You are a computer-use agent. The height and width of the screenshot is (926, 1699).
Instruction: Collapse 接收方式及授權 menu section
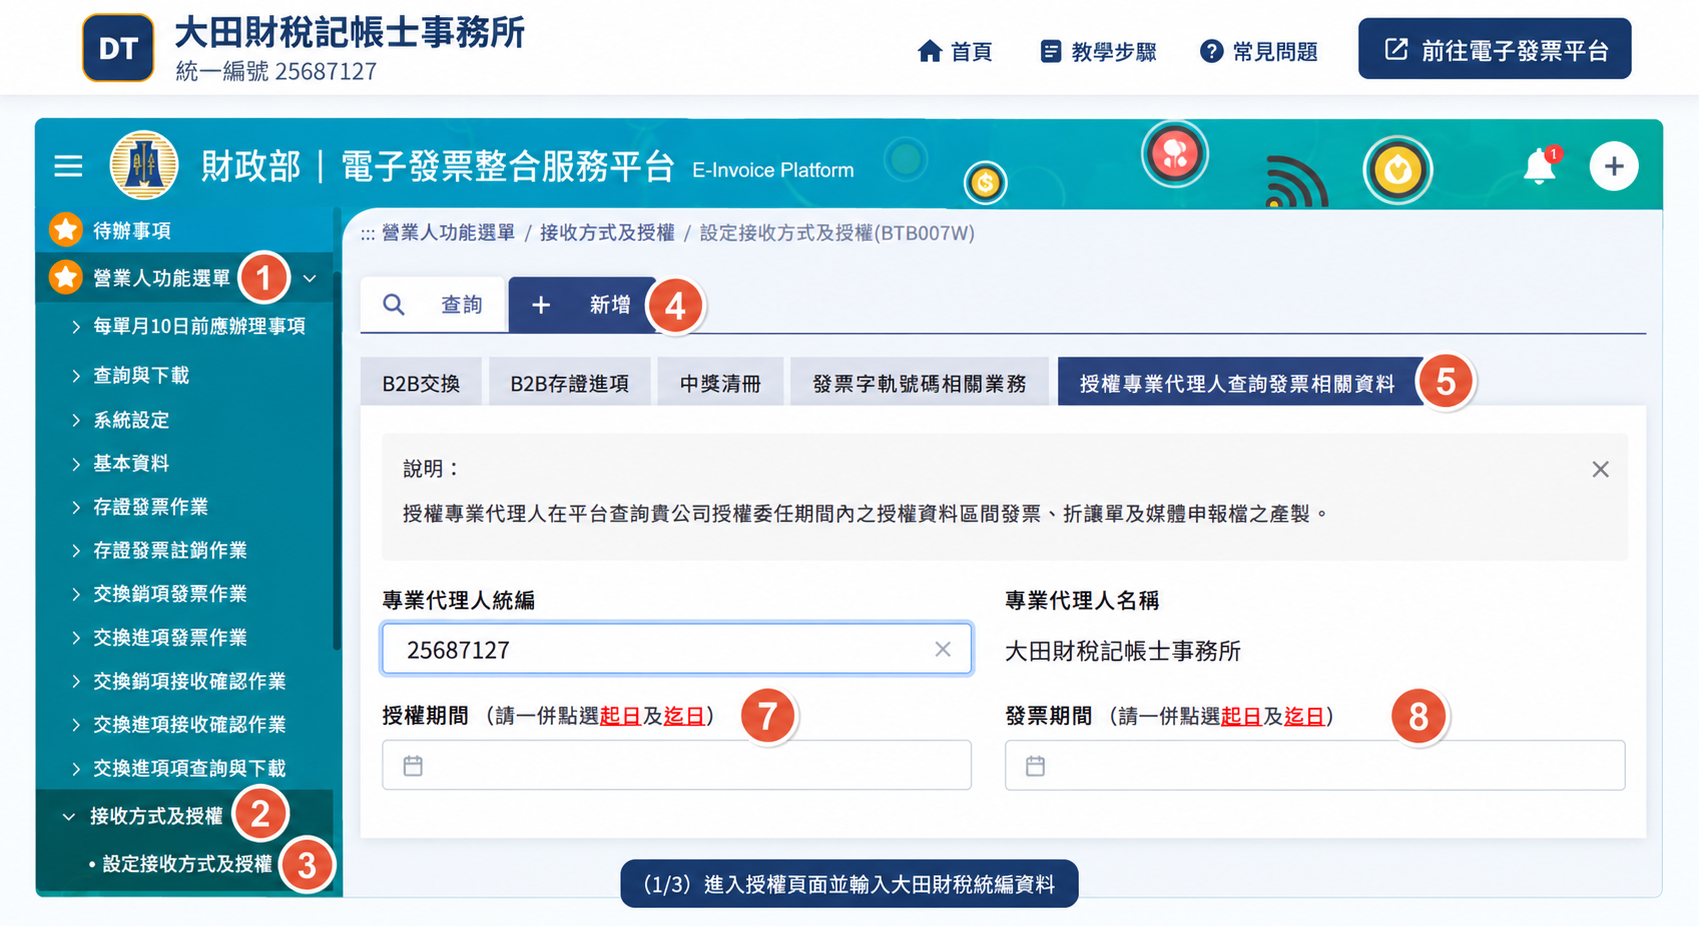click(x=143, y=816)
